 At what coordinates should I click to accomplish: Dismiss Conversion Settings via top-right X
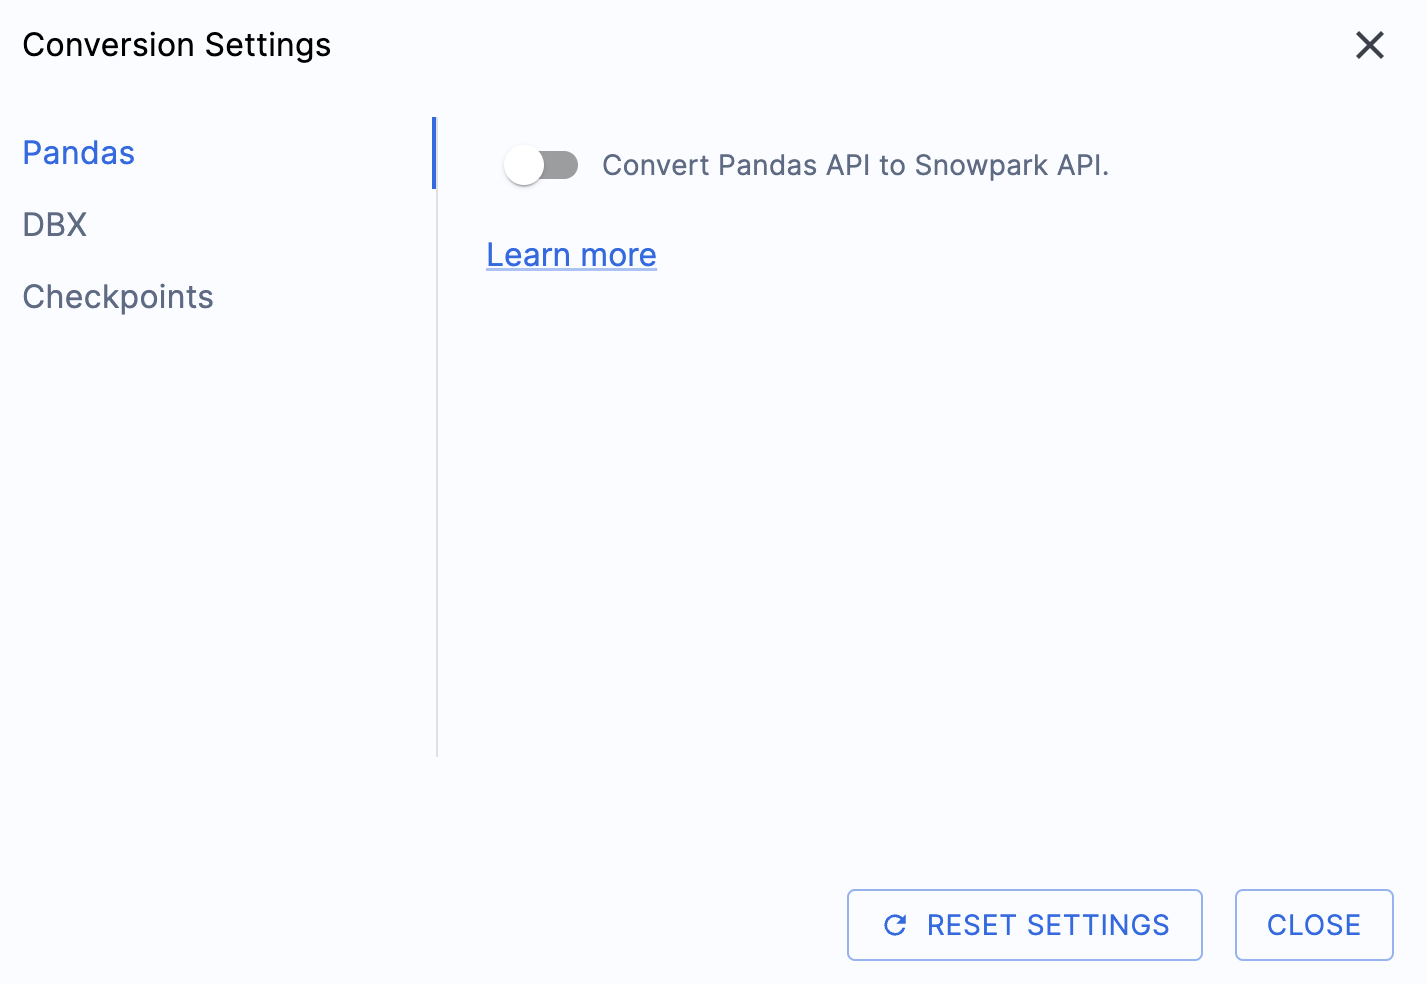pyautogui.click(x=1369, y=45)
